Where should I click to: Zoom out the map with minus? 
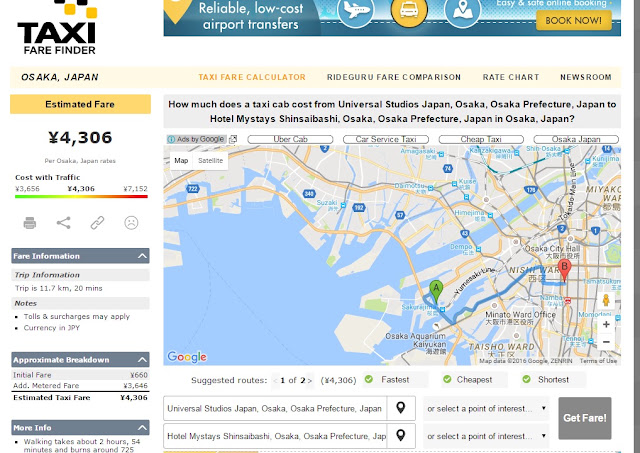(606, 342)
